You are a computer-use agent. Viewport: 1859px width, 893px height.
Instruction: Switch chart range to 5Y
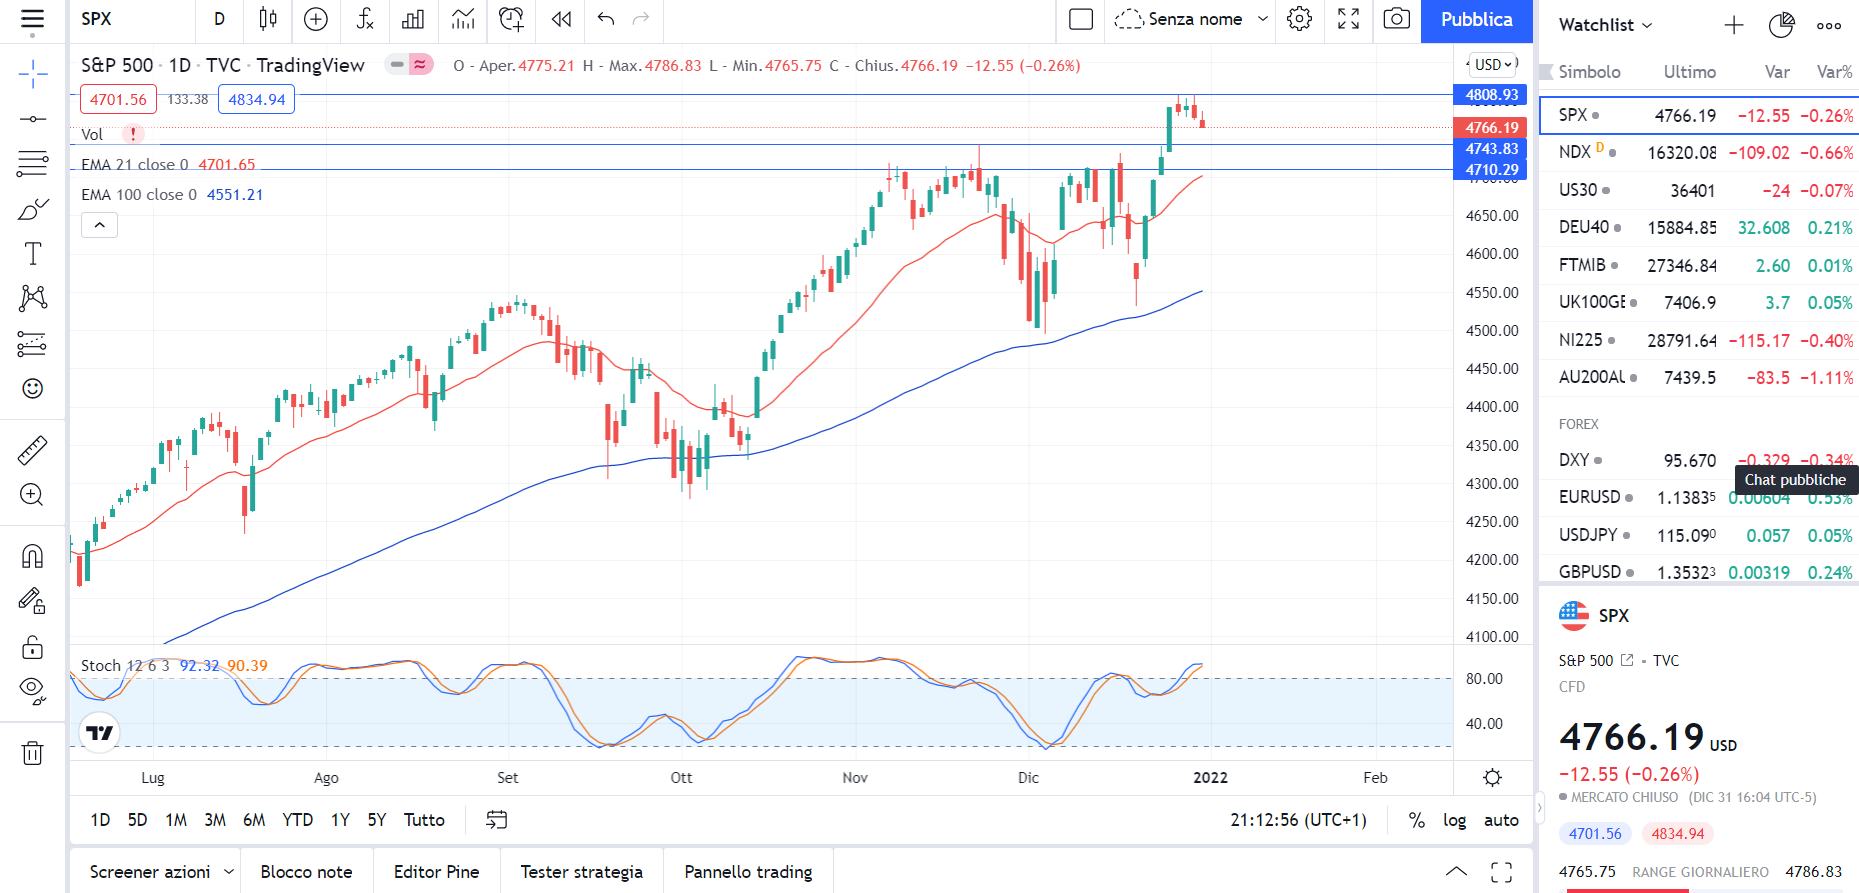(376, 820)
